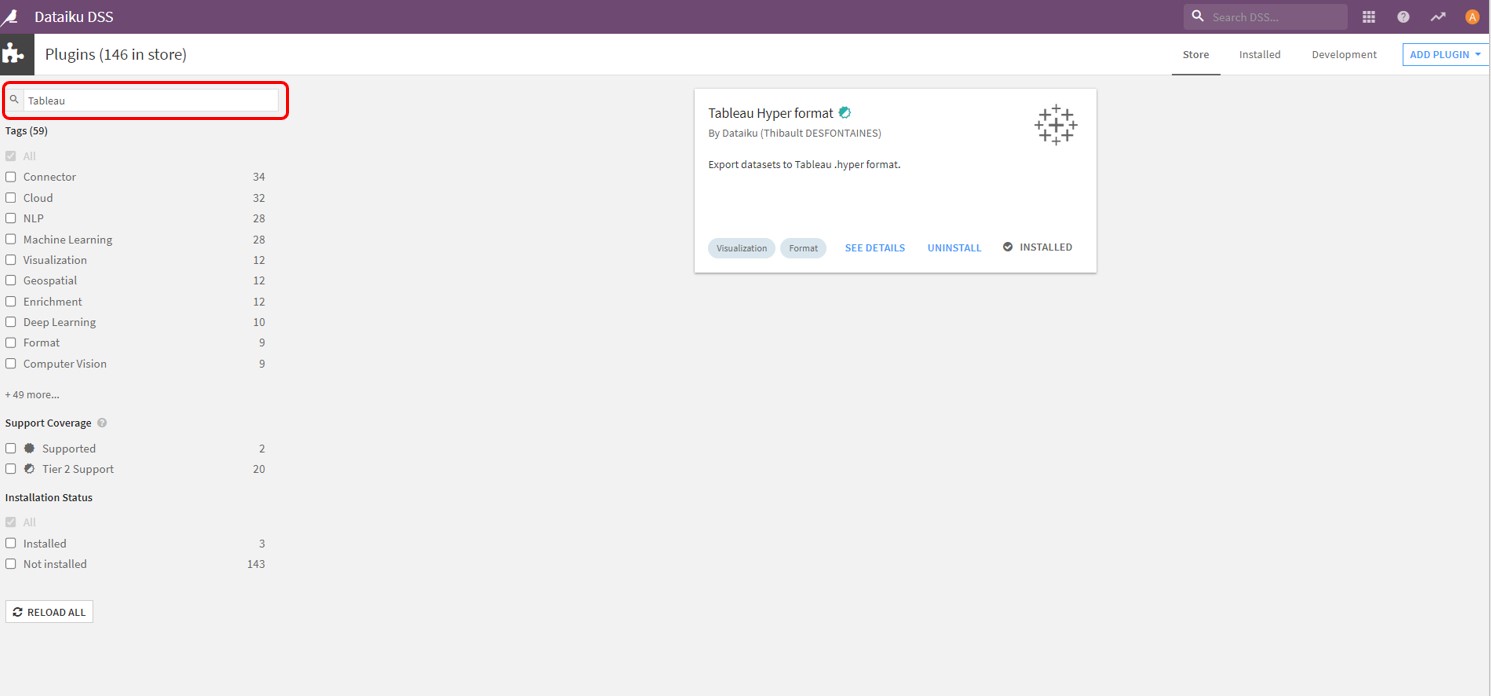This screenshot has width=1491, height=696.
Task: Open the ADD PLUGIN dropdown
Action: pos(1446,55)
